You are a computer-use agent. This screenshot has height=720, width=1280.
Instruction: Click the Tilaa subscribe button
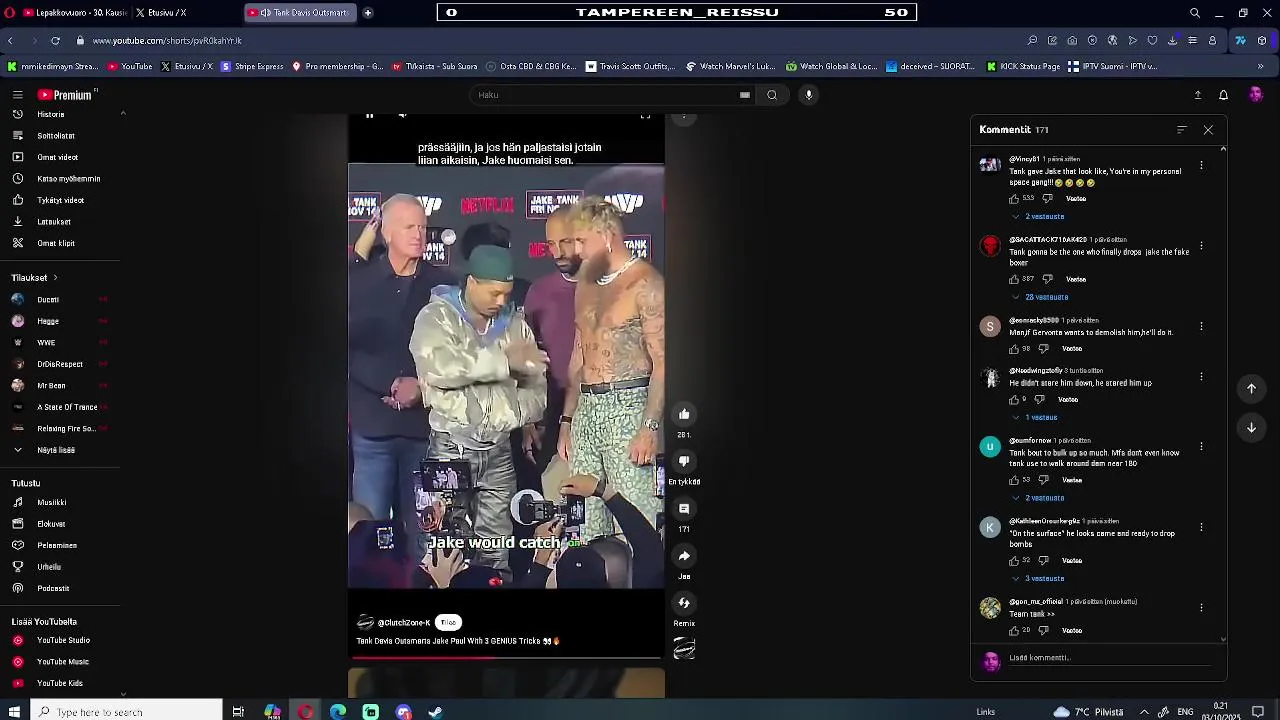448,623
